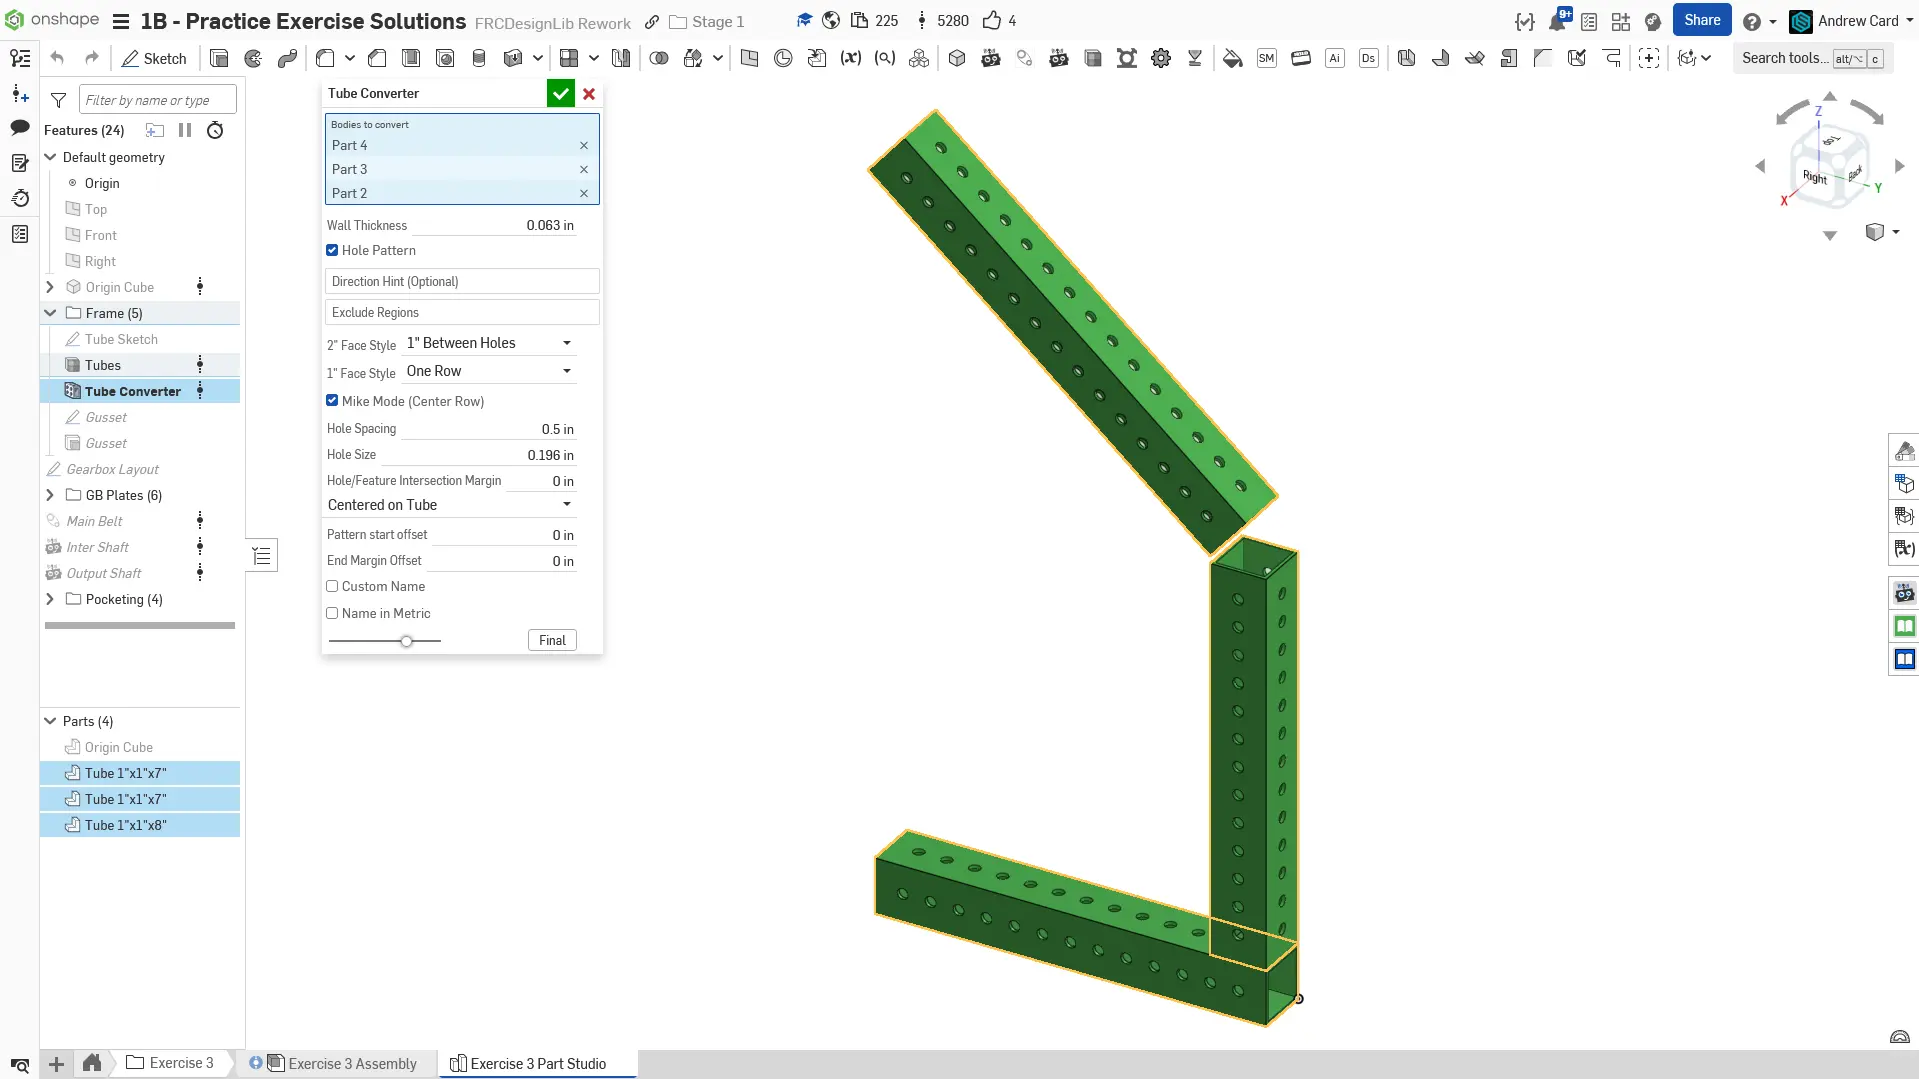Image resolution: width=1919 pixels, height=1079 pixels.
Task: Accept Tube Converter with green checkmark
Action: click(x=560, y=93)
